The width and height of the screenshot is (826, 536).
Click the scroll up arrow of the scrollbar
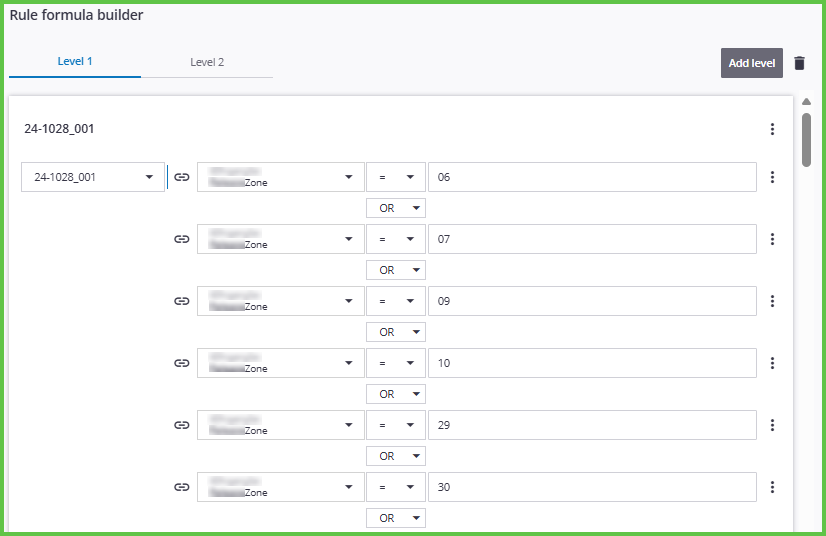click(x=806, y=101)
